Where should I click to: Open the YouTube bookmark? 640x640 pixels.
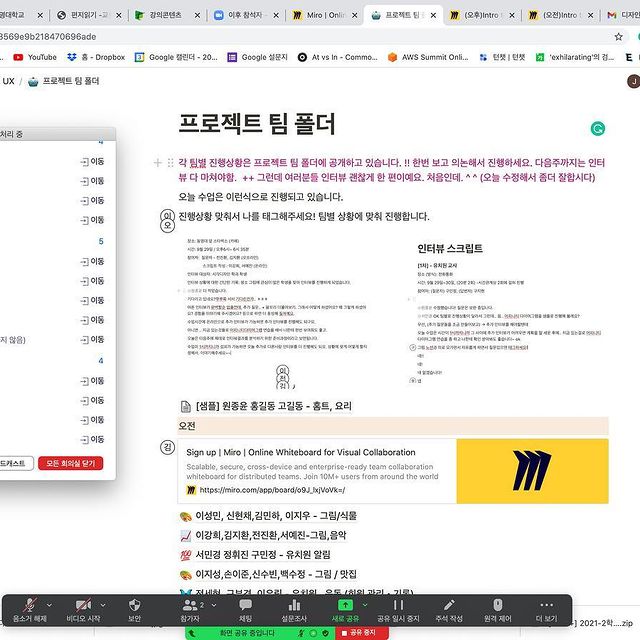pyautogui.click(x=33, y=57)
